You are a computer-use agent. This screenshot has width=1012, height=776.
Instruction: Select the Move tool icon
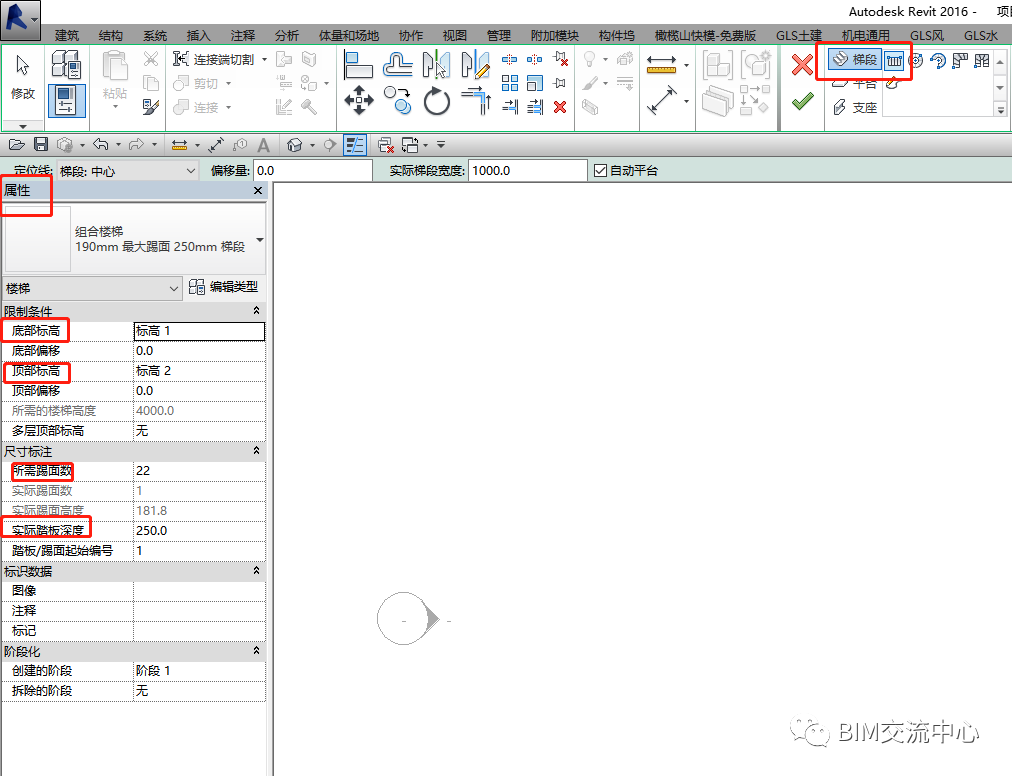(359, 101)
